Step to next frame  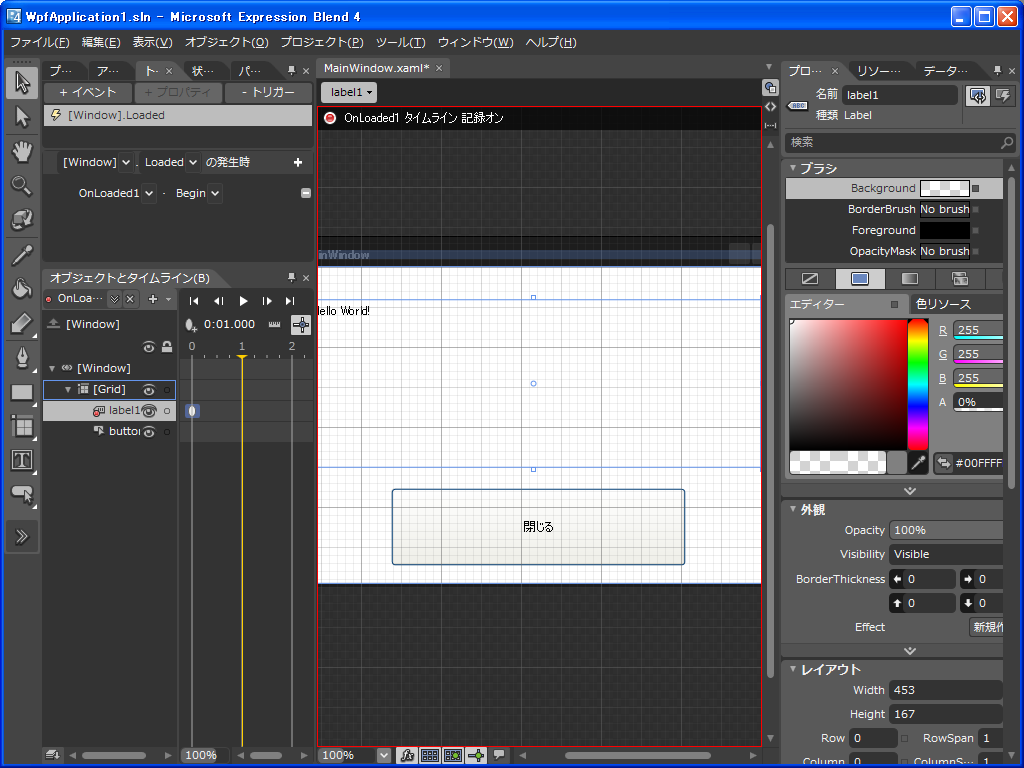pos(266,301)
